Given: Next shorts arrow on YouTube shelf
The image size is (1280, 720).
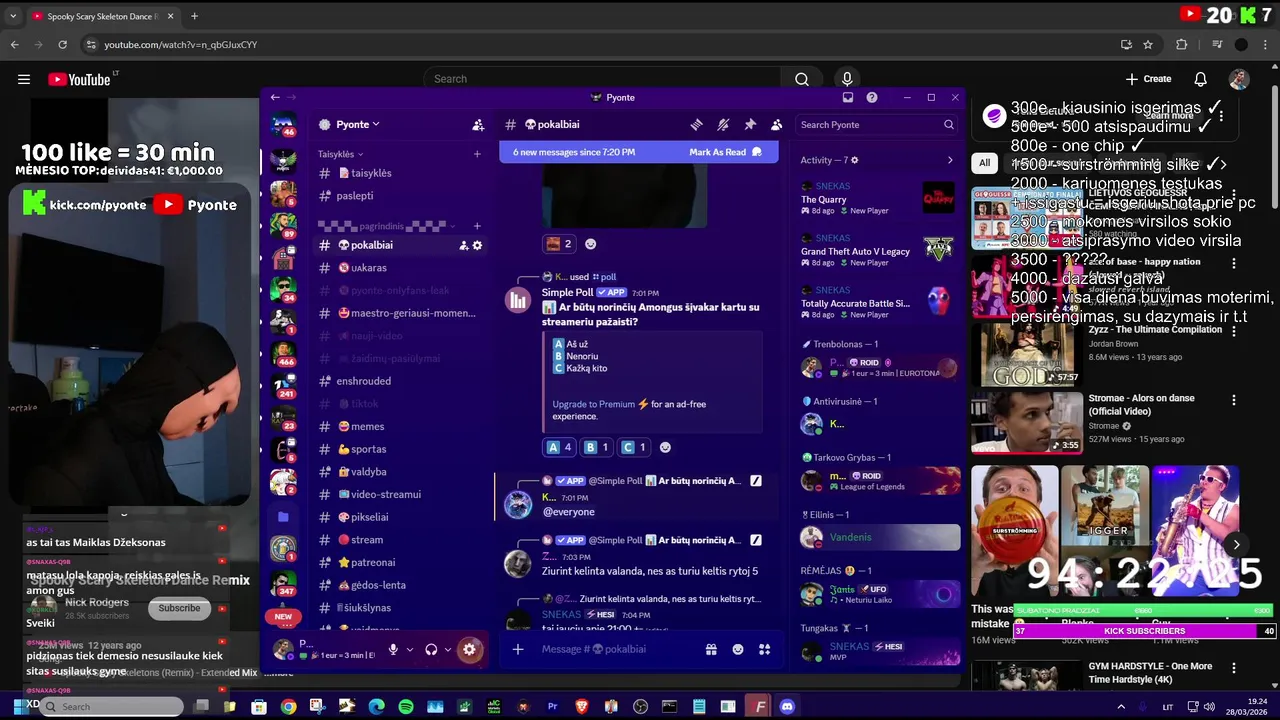Looking at the screenshot, I should (1237, 544).
